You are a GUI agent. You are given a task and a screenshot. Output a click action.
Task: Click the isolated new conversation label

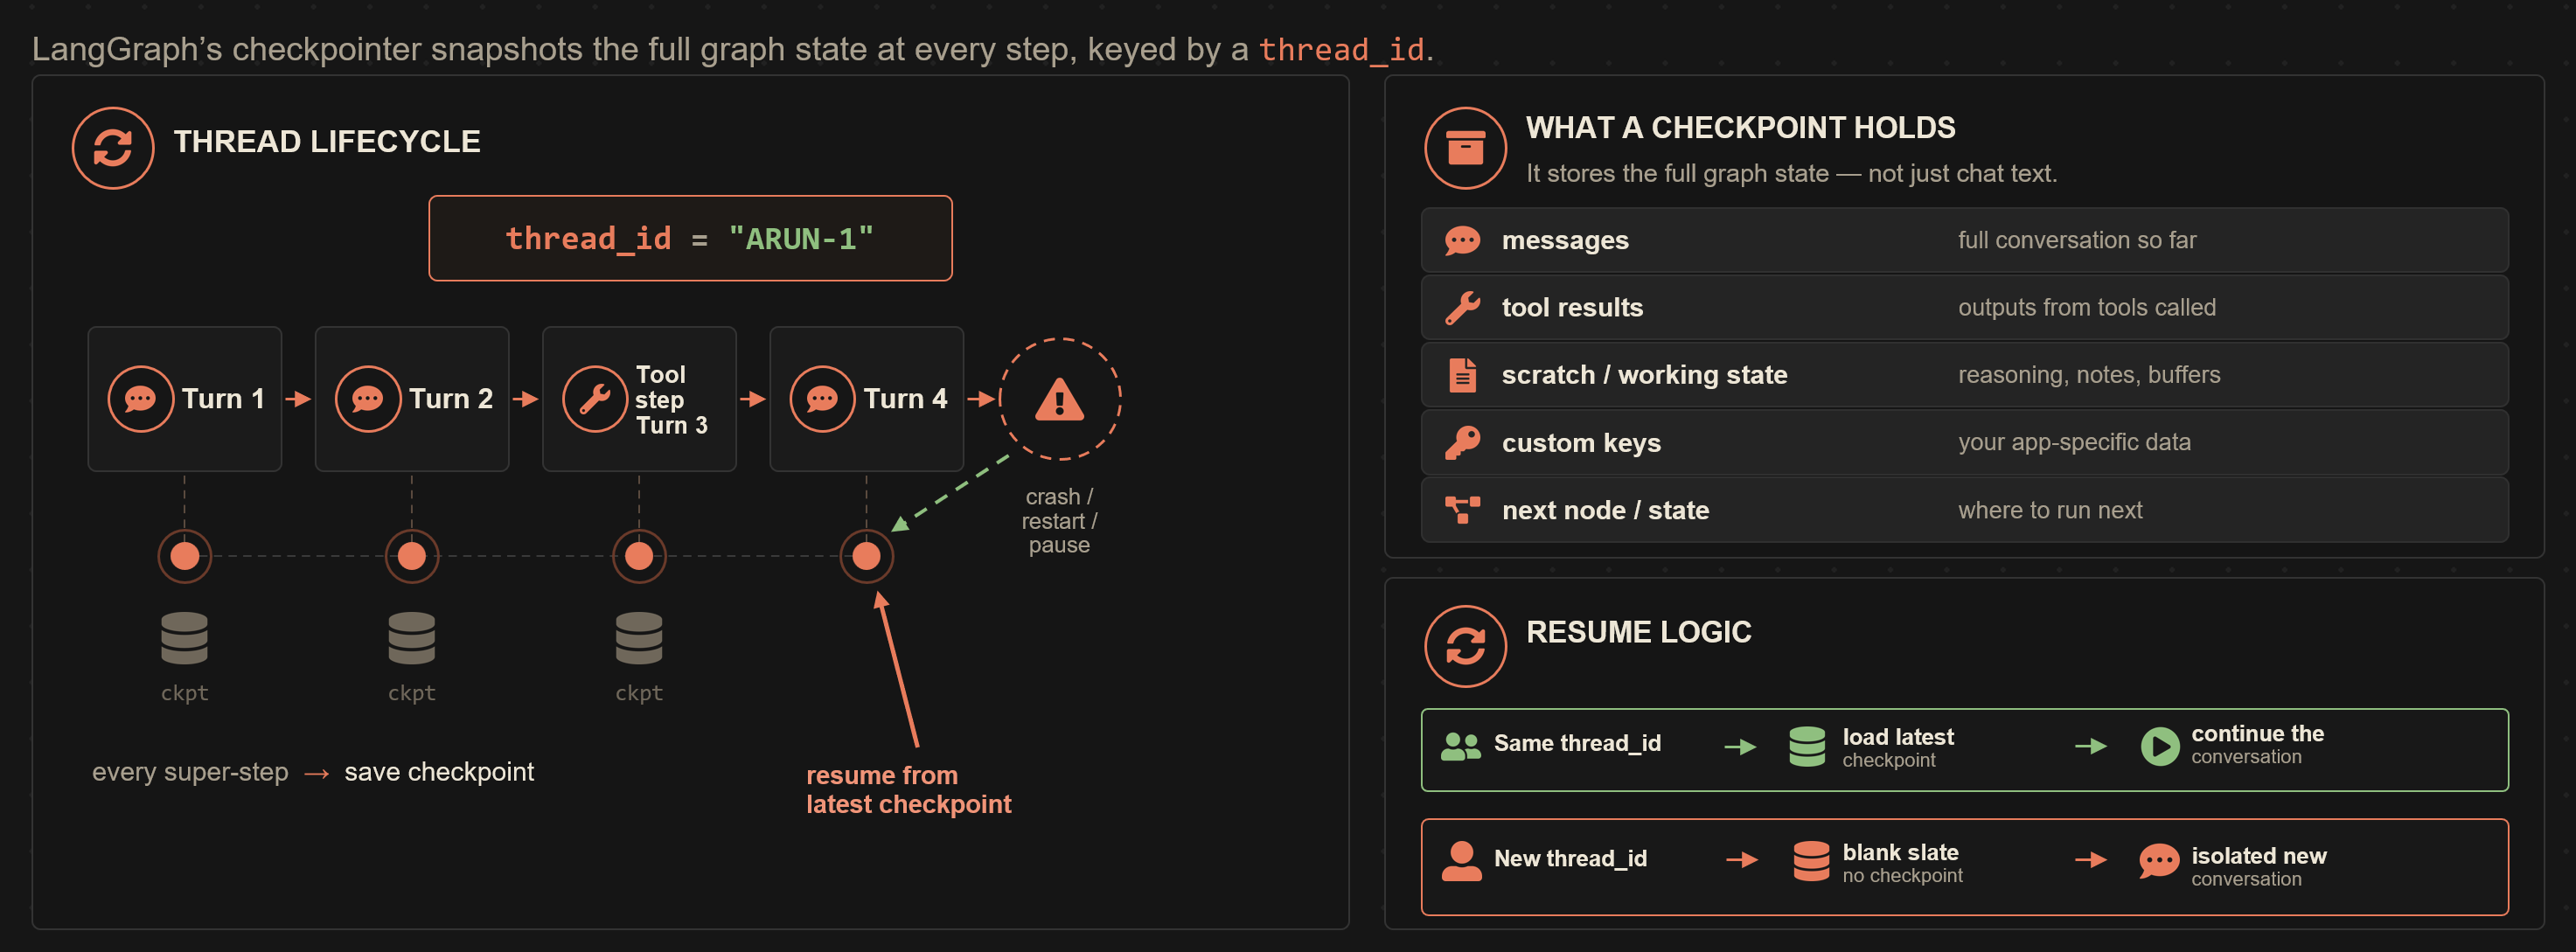coord(2258,867)
